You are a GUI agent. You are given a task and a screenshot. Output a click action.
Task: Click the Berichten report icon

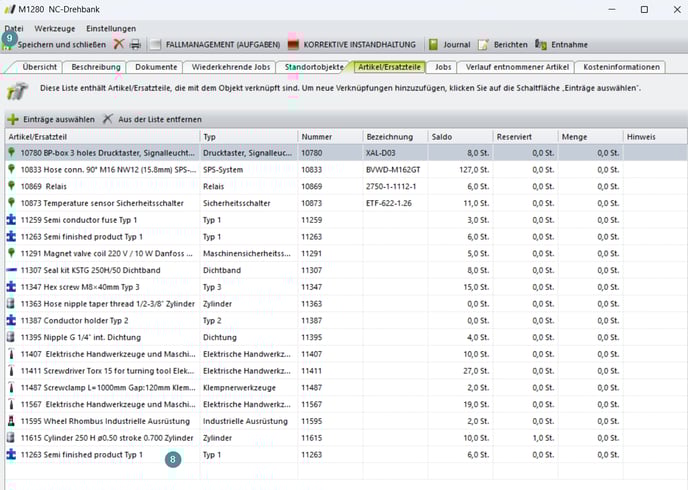[483, 45]
